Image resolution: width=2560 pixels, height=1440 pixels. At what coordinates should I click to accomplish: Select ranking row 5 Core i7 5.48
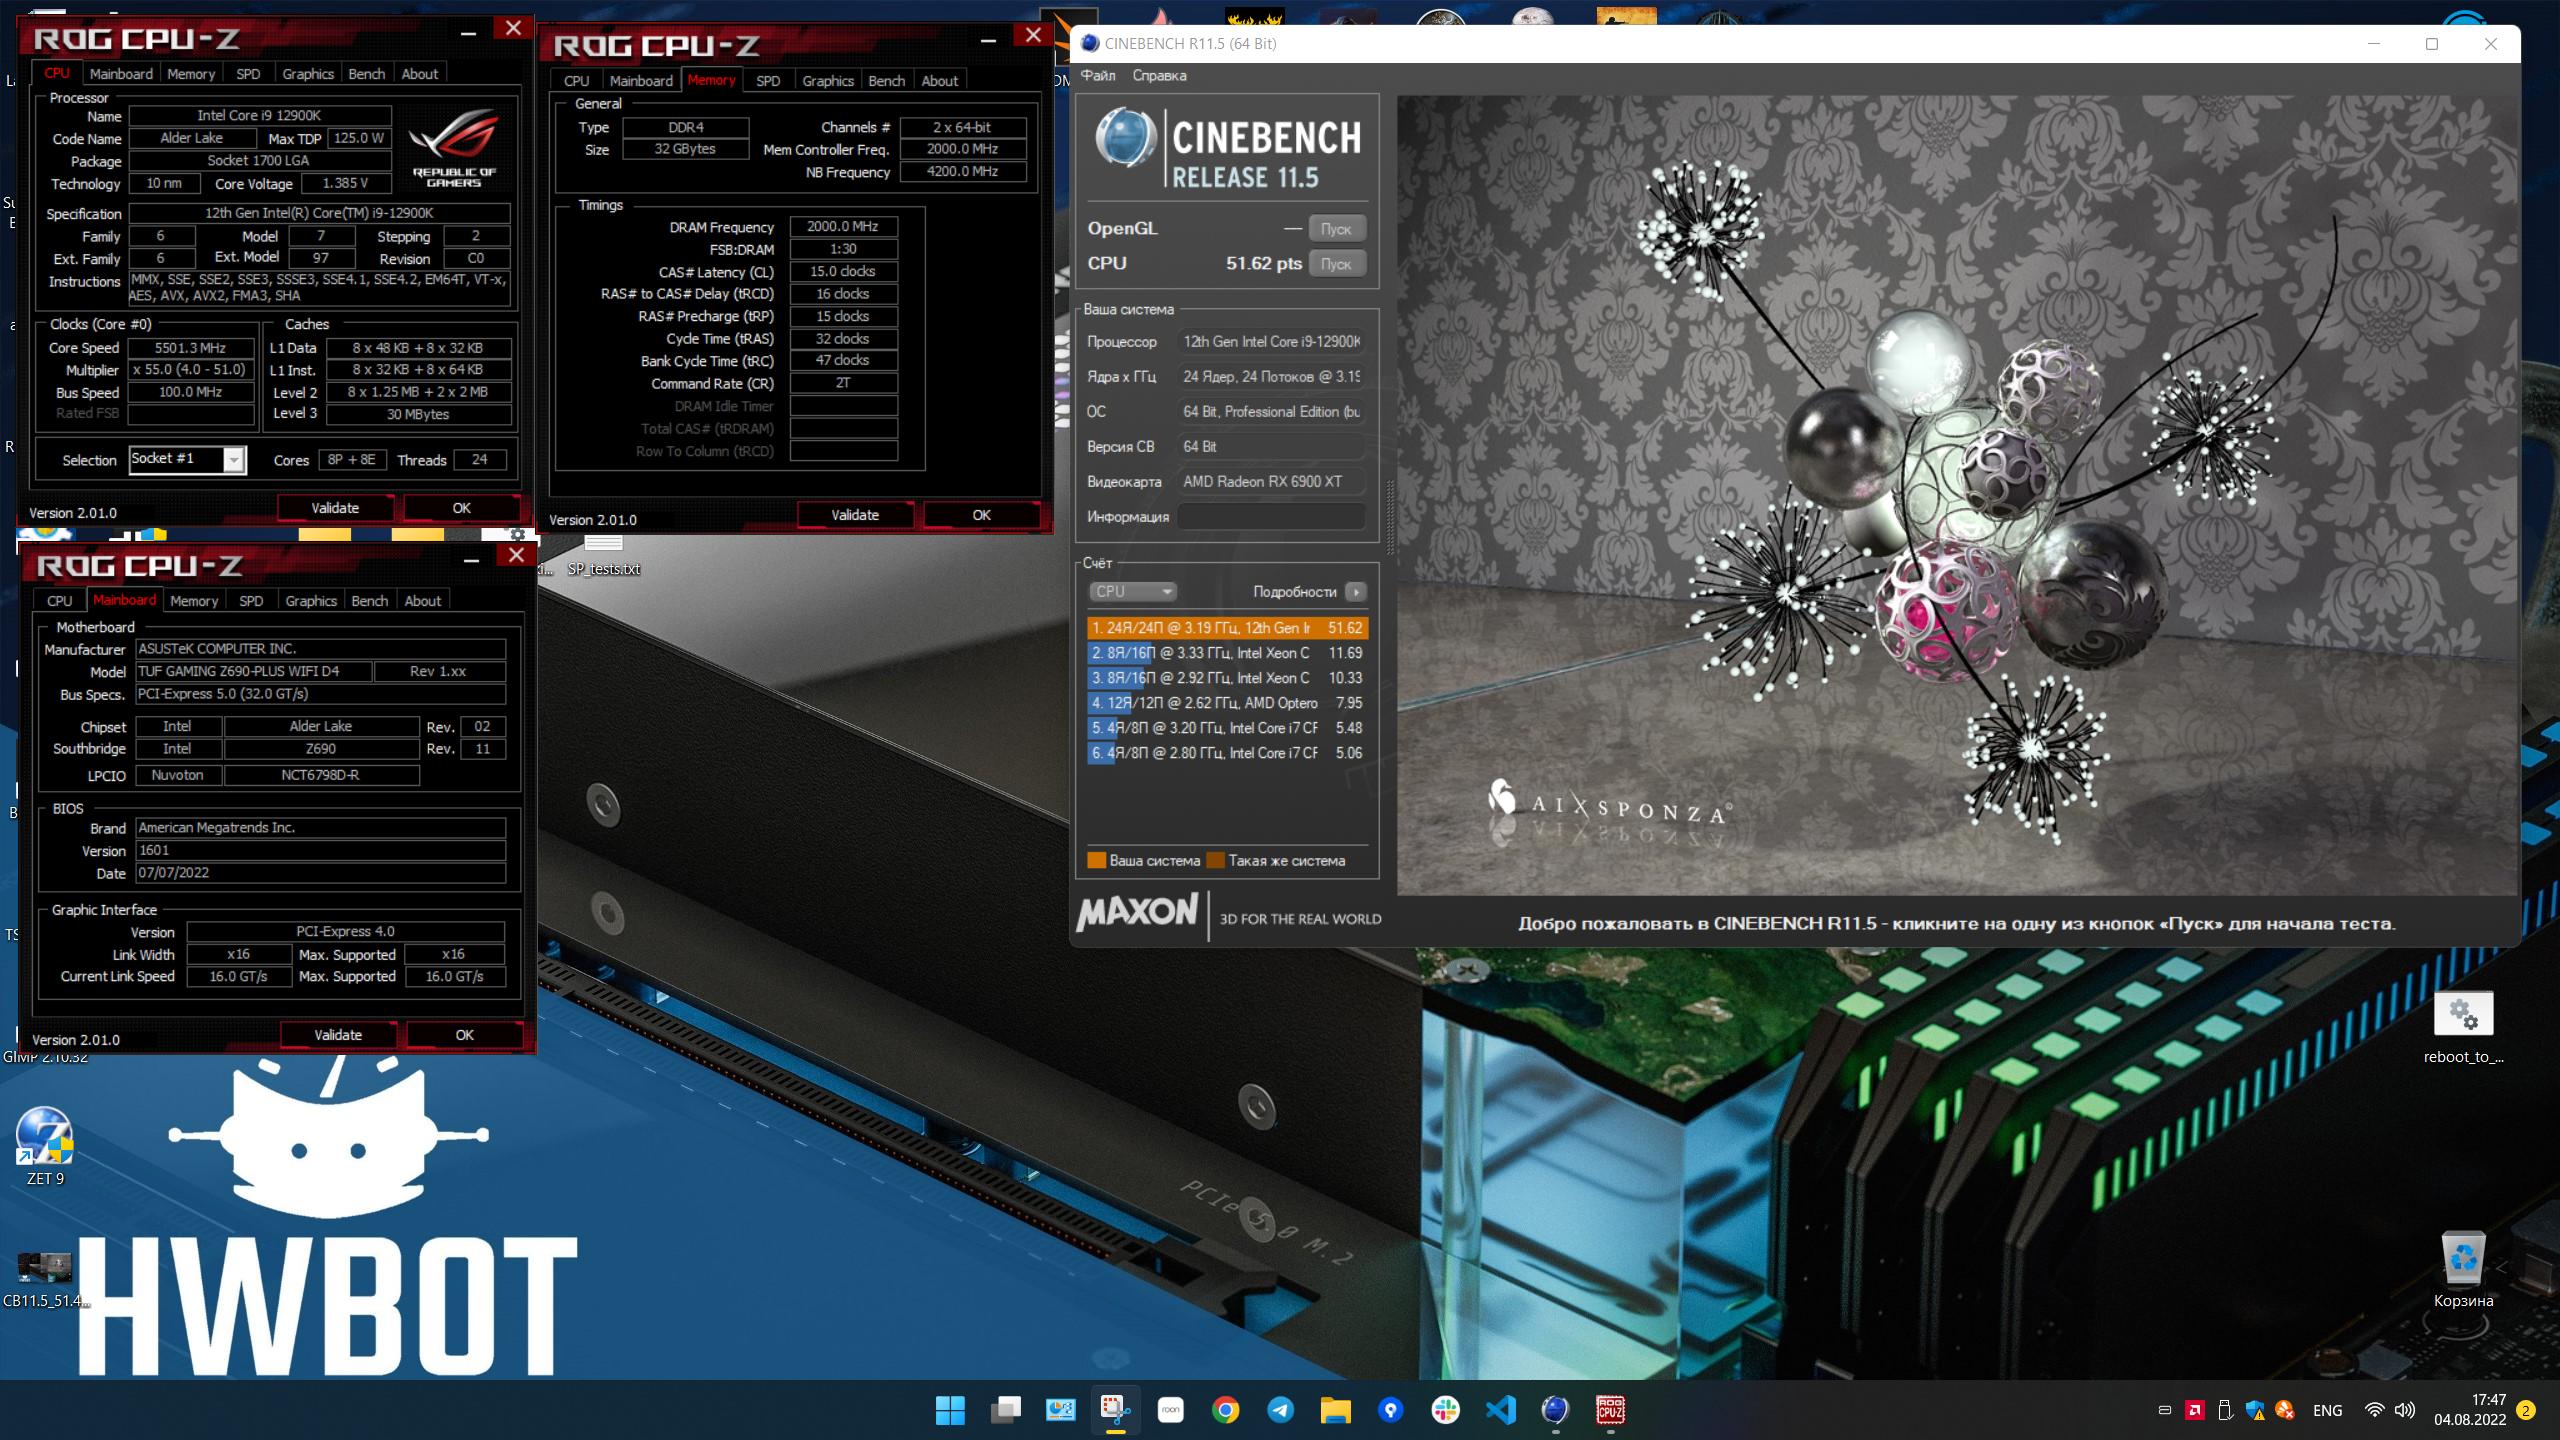(x=1227, y=728)
